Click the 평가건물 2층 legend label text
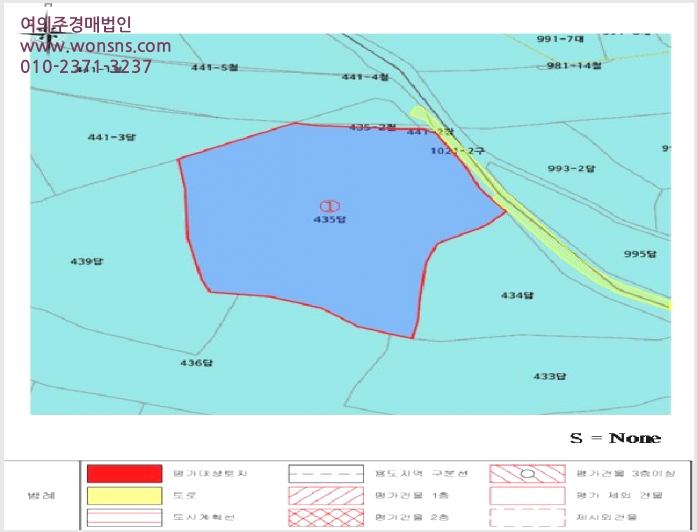Viewport: 697px width, 532px height. (412, 517)
